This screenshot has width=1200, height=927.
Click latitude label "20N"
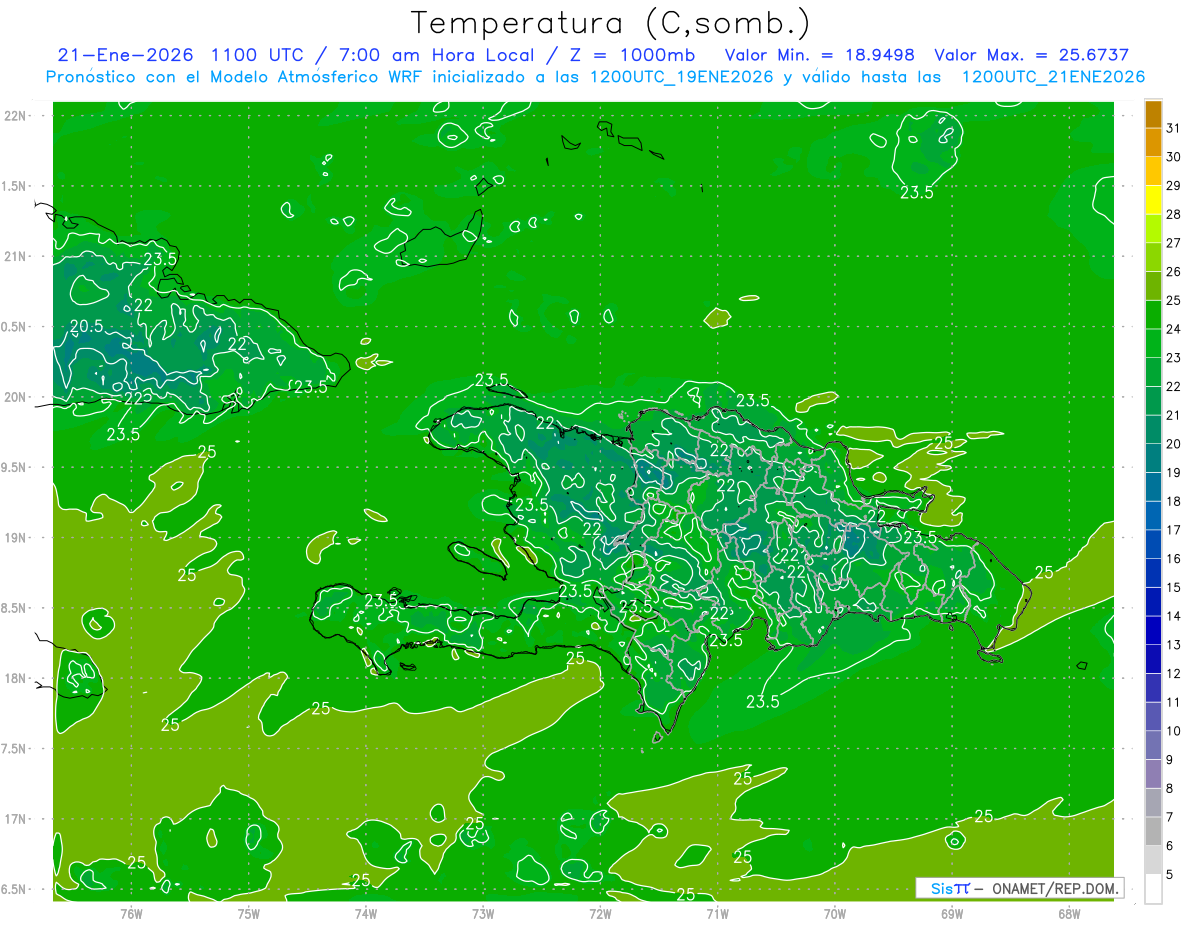click(x=17, y=397)
